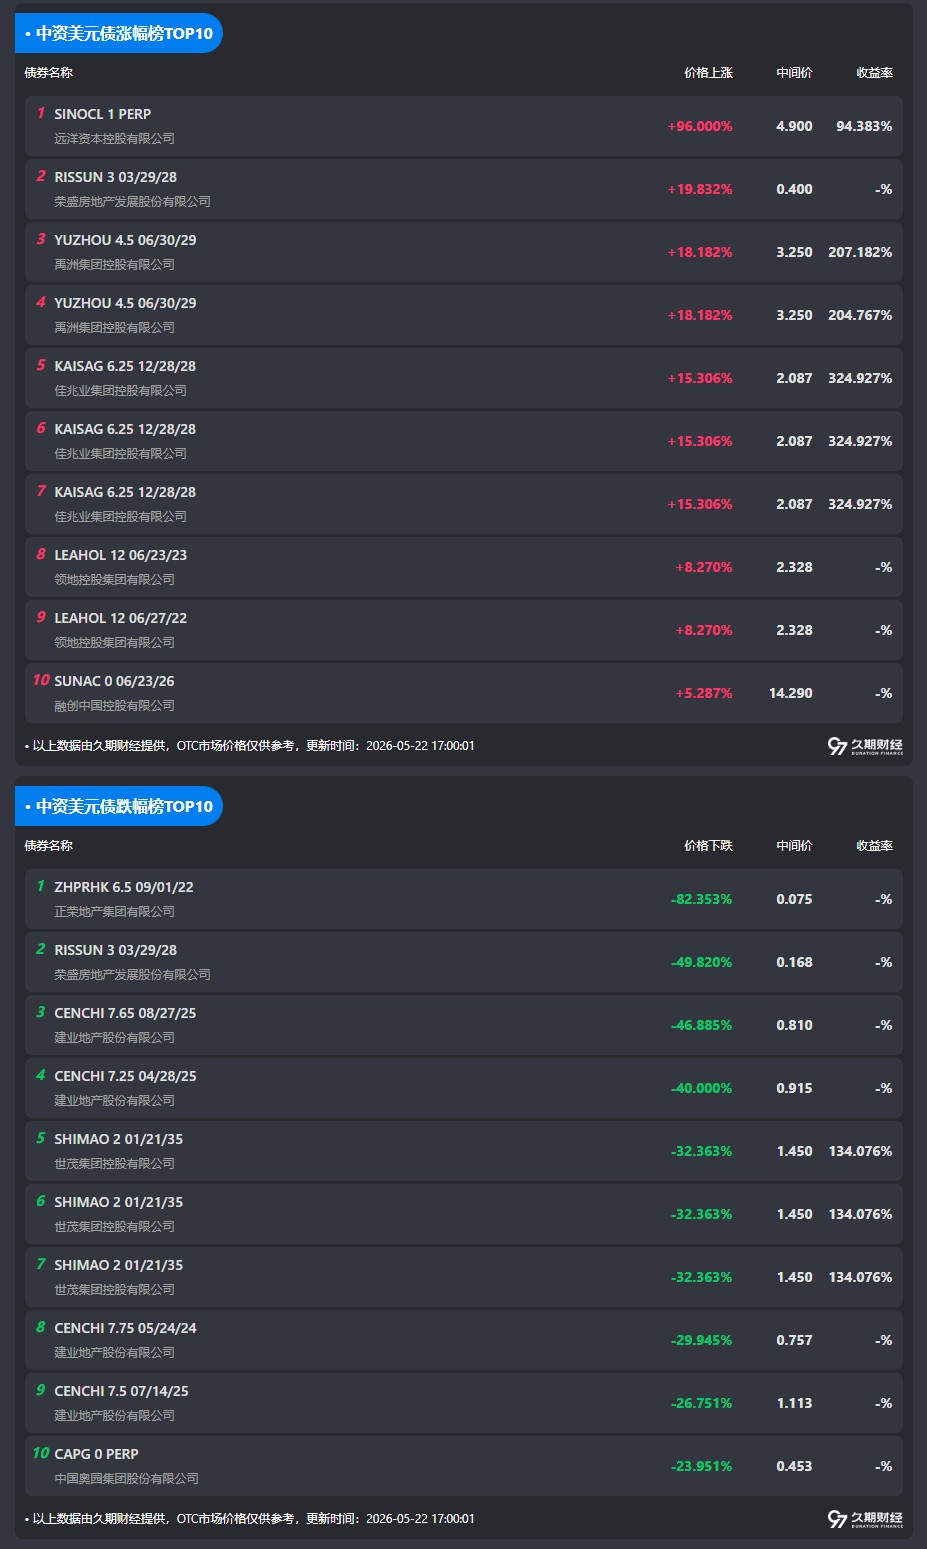The image size is (927, 1549).
Task: Select rank 7 SHIMAO 2 01/21/35 bond
Action: [x=119, y=1265]
